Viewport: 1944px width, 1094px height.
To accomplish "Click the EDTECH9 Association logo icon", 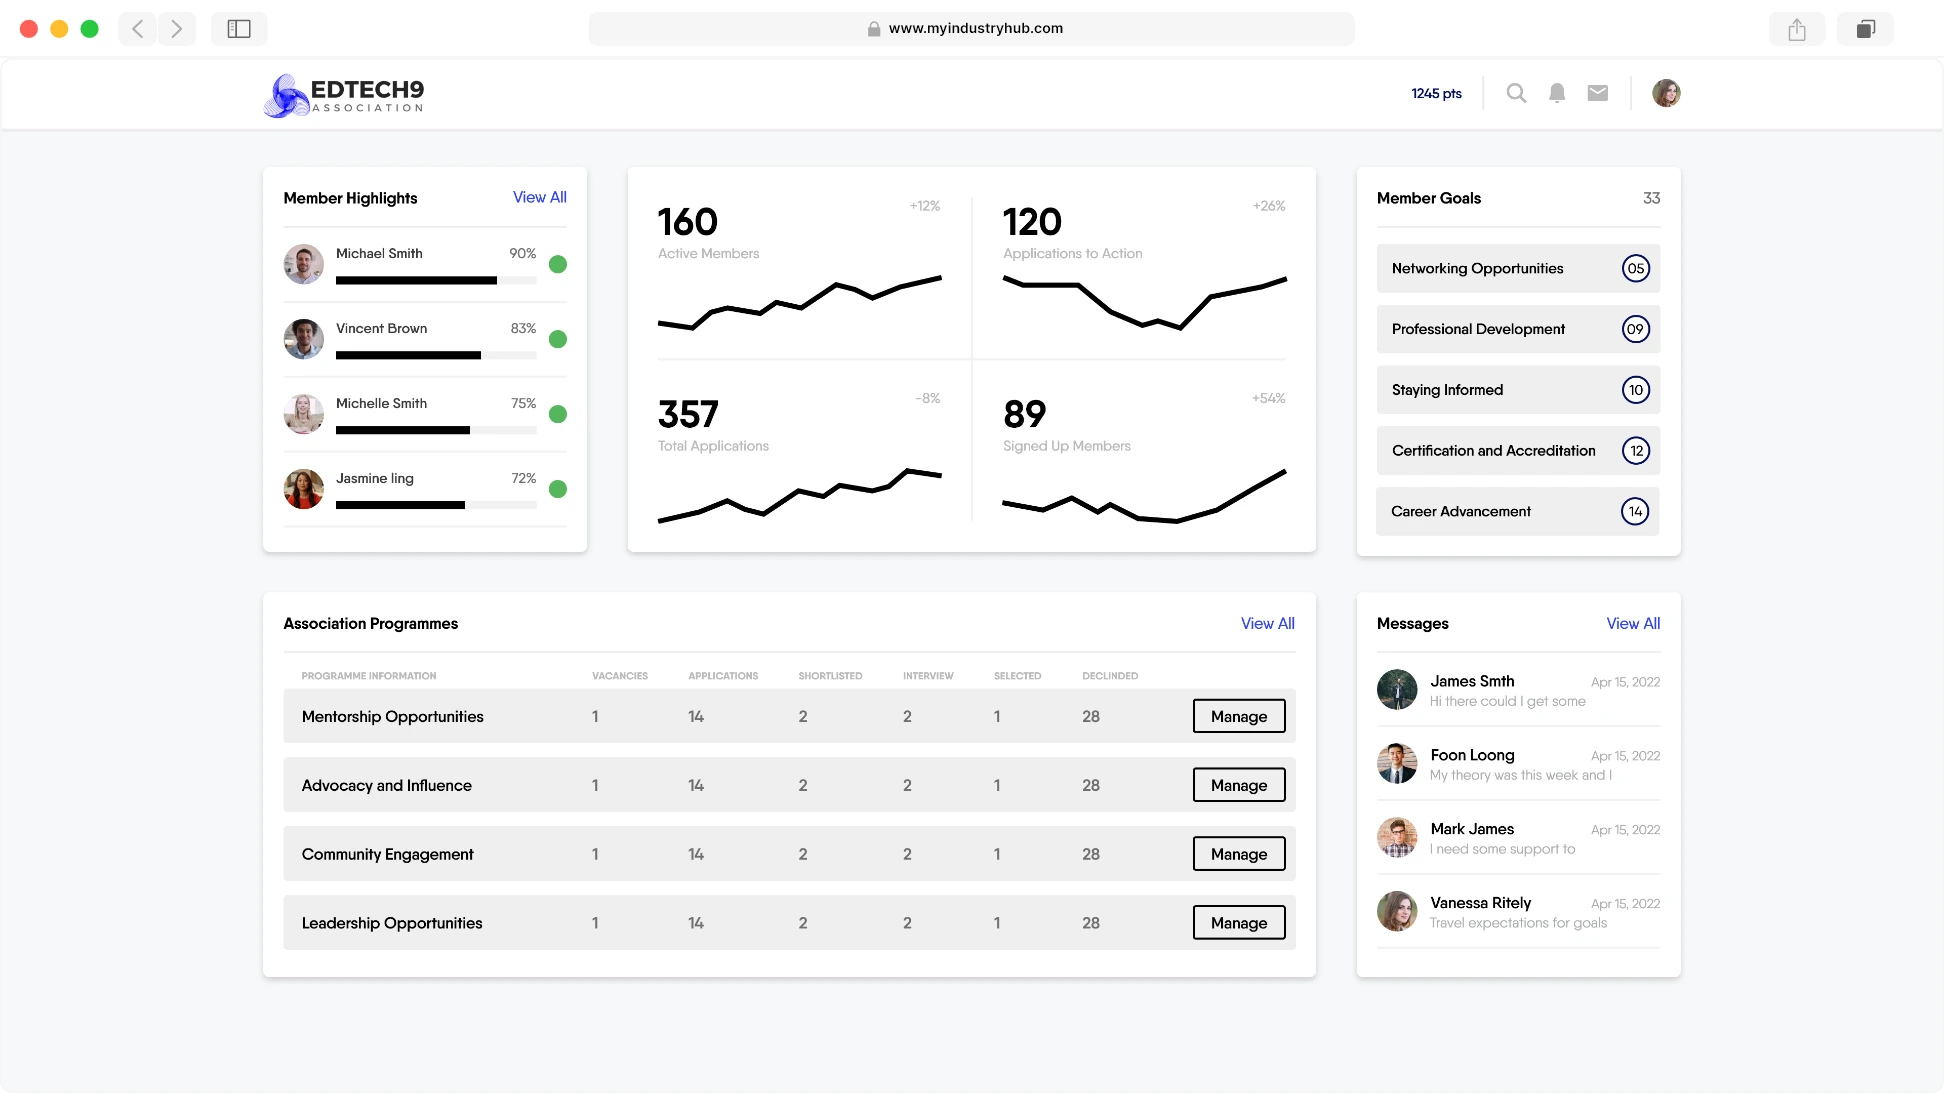I will [284, 94].
